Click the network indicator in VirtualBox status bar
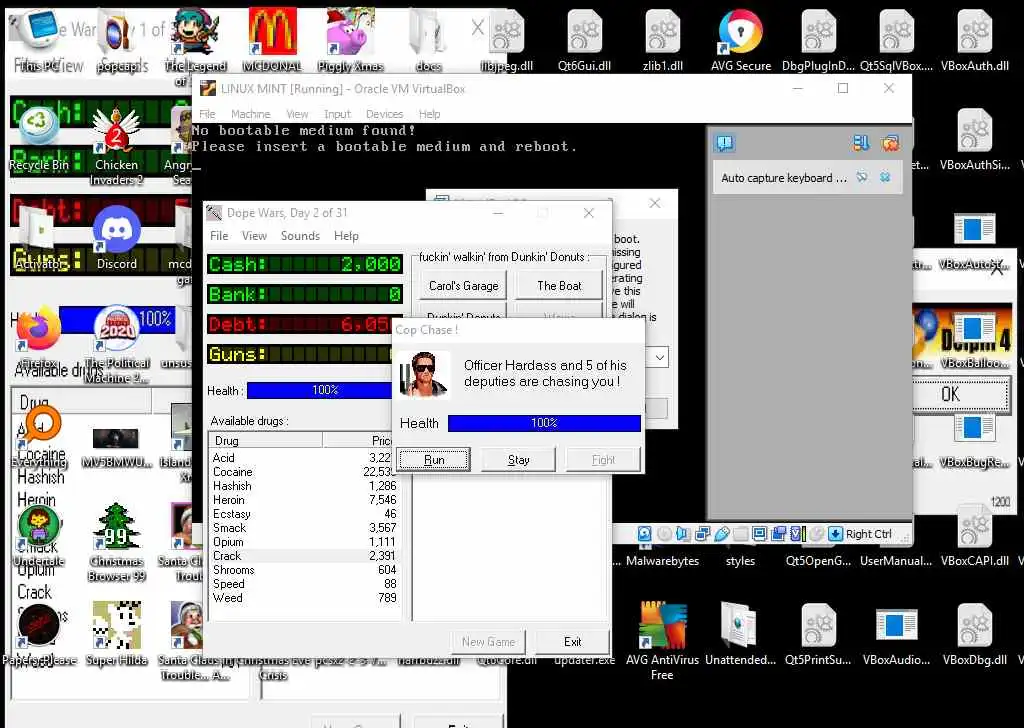This screenshot has height=728, width=1024. coord(703,533)
